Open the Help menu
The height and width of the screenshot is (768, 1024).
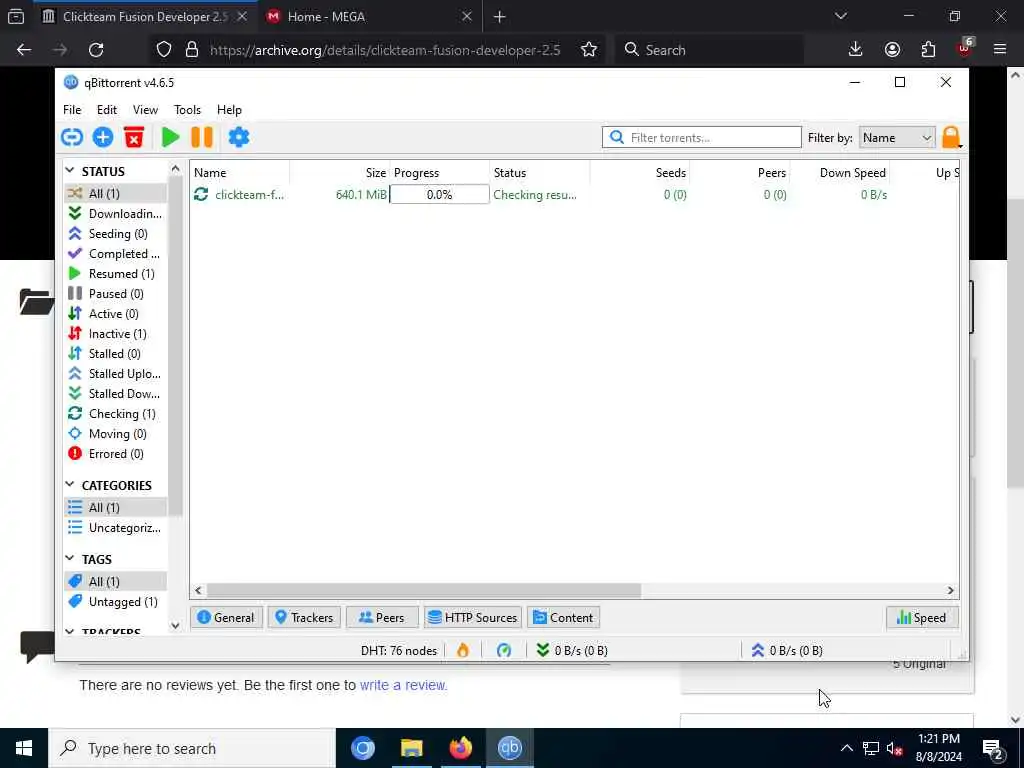229,110
